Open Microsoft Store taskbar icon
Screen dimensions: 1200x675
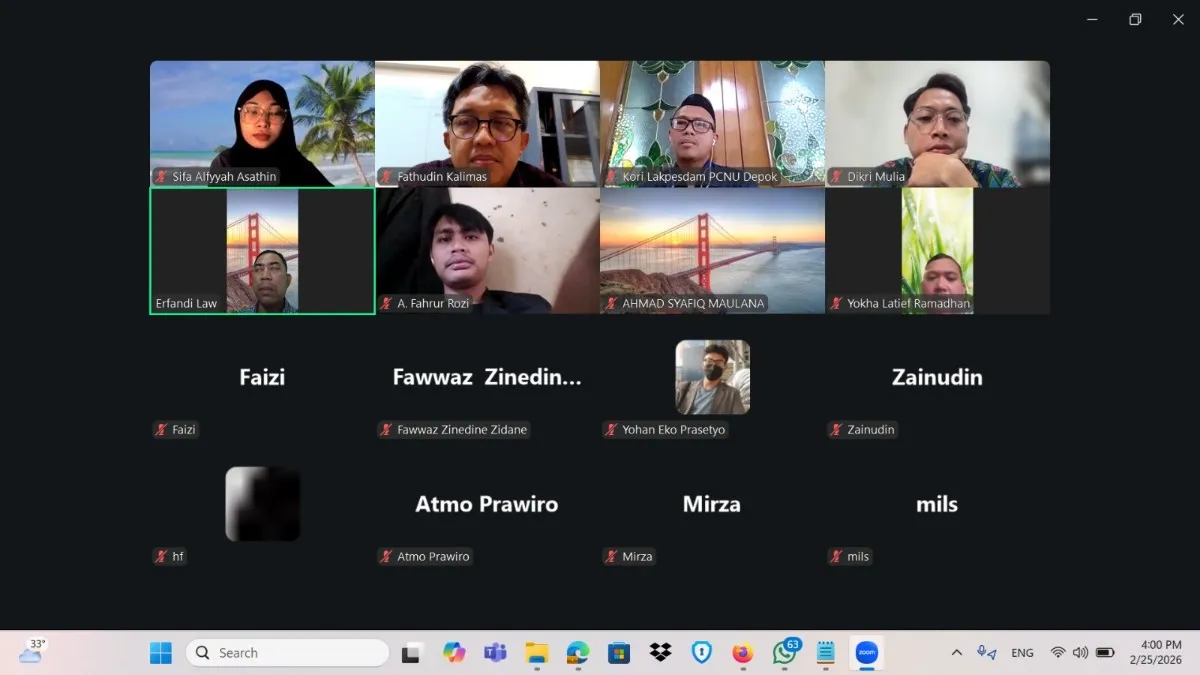[619, 653]
